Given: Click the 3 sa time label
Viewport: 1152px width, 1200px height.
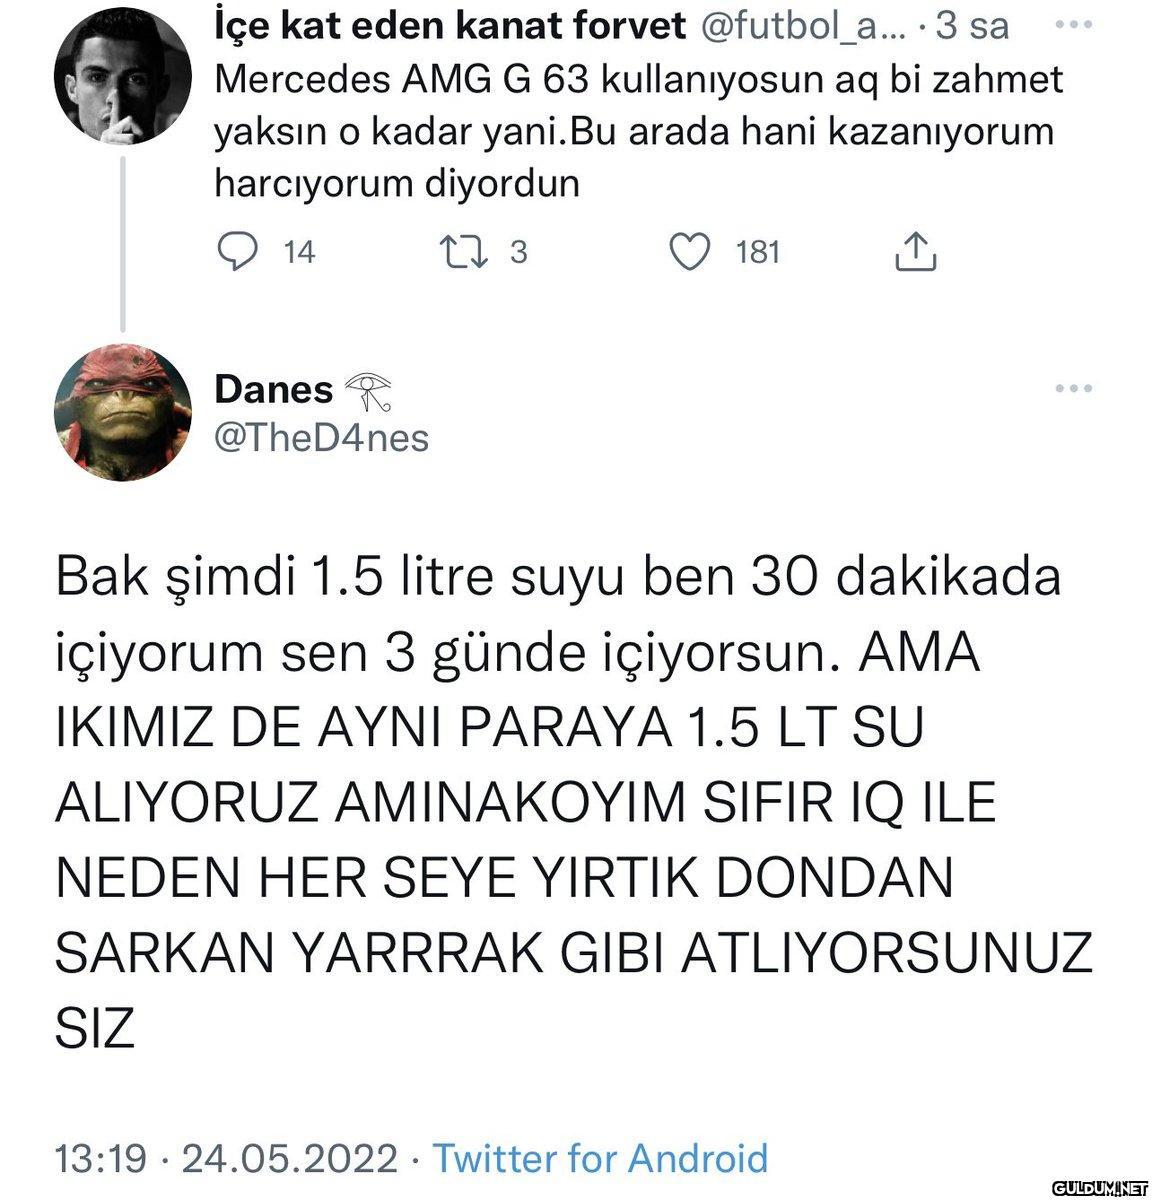Looking at the screenshot, I should [x=971, y=28].
